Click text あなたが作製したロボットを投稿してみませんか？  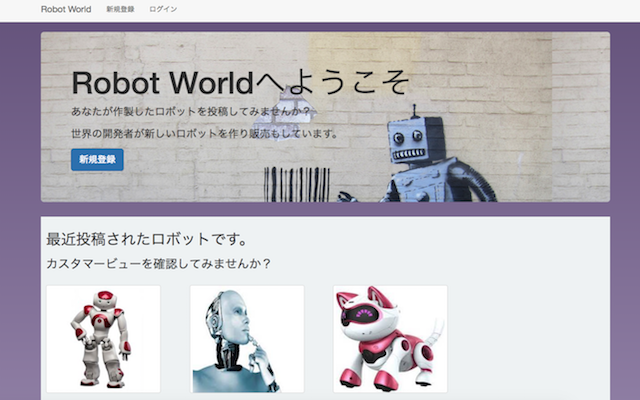point(193,111)
